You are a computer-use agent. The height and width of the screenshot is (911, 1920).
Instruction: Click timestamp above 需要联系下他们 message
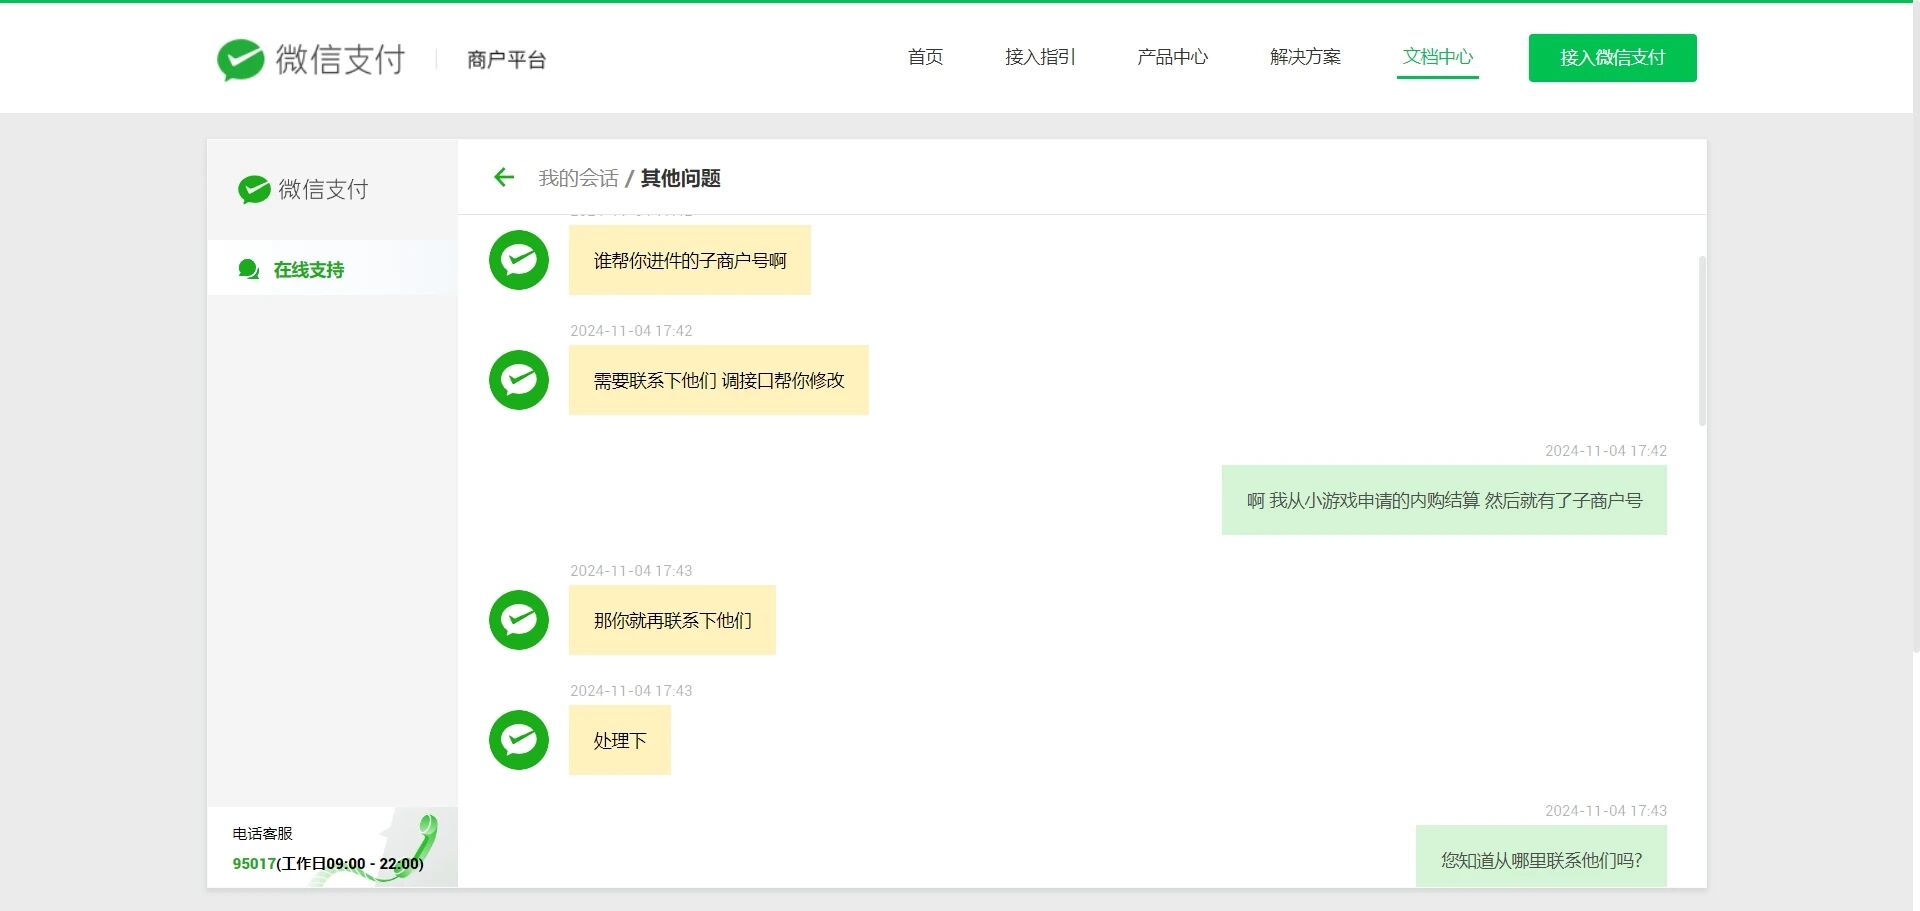[x=631, y=331]
